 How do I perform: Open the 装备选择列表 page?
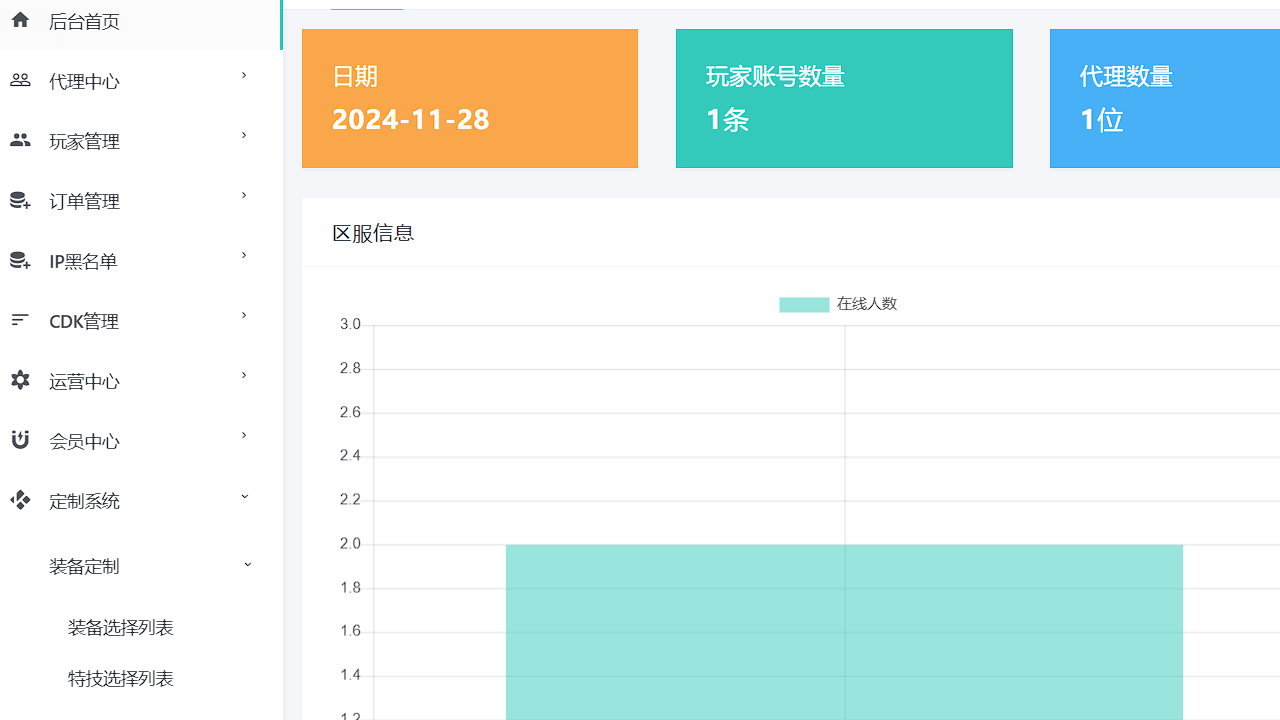[x=120, y=626]
